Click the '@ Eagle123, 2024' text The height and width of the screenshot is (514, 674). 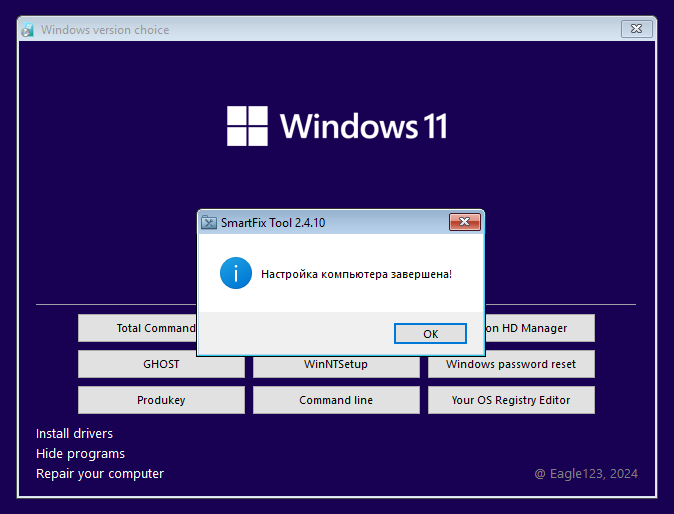point(586,474)
